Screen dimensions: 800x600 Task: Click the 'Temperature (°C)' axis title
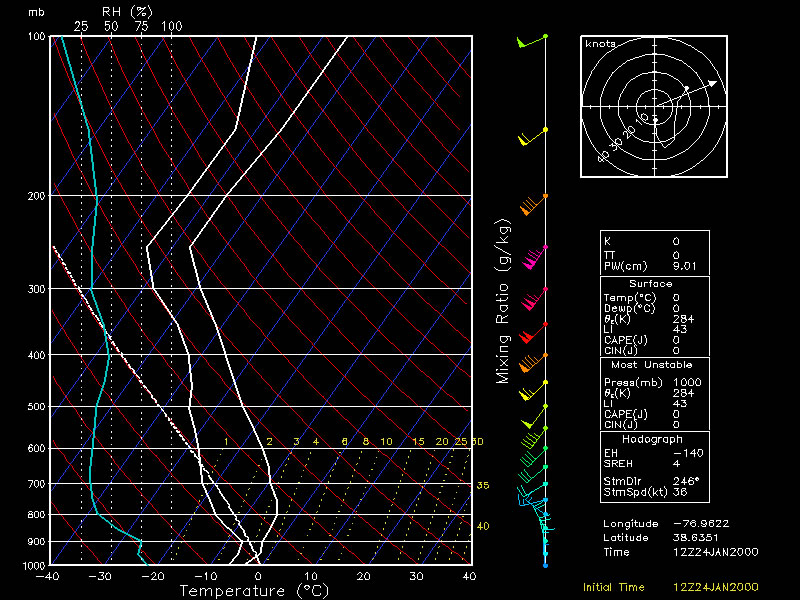click(254, 591)
